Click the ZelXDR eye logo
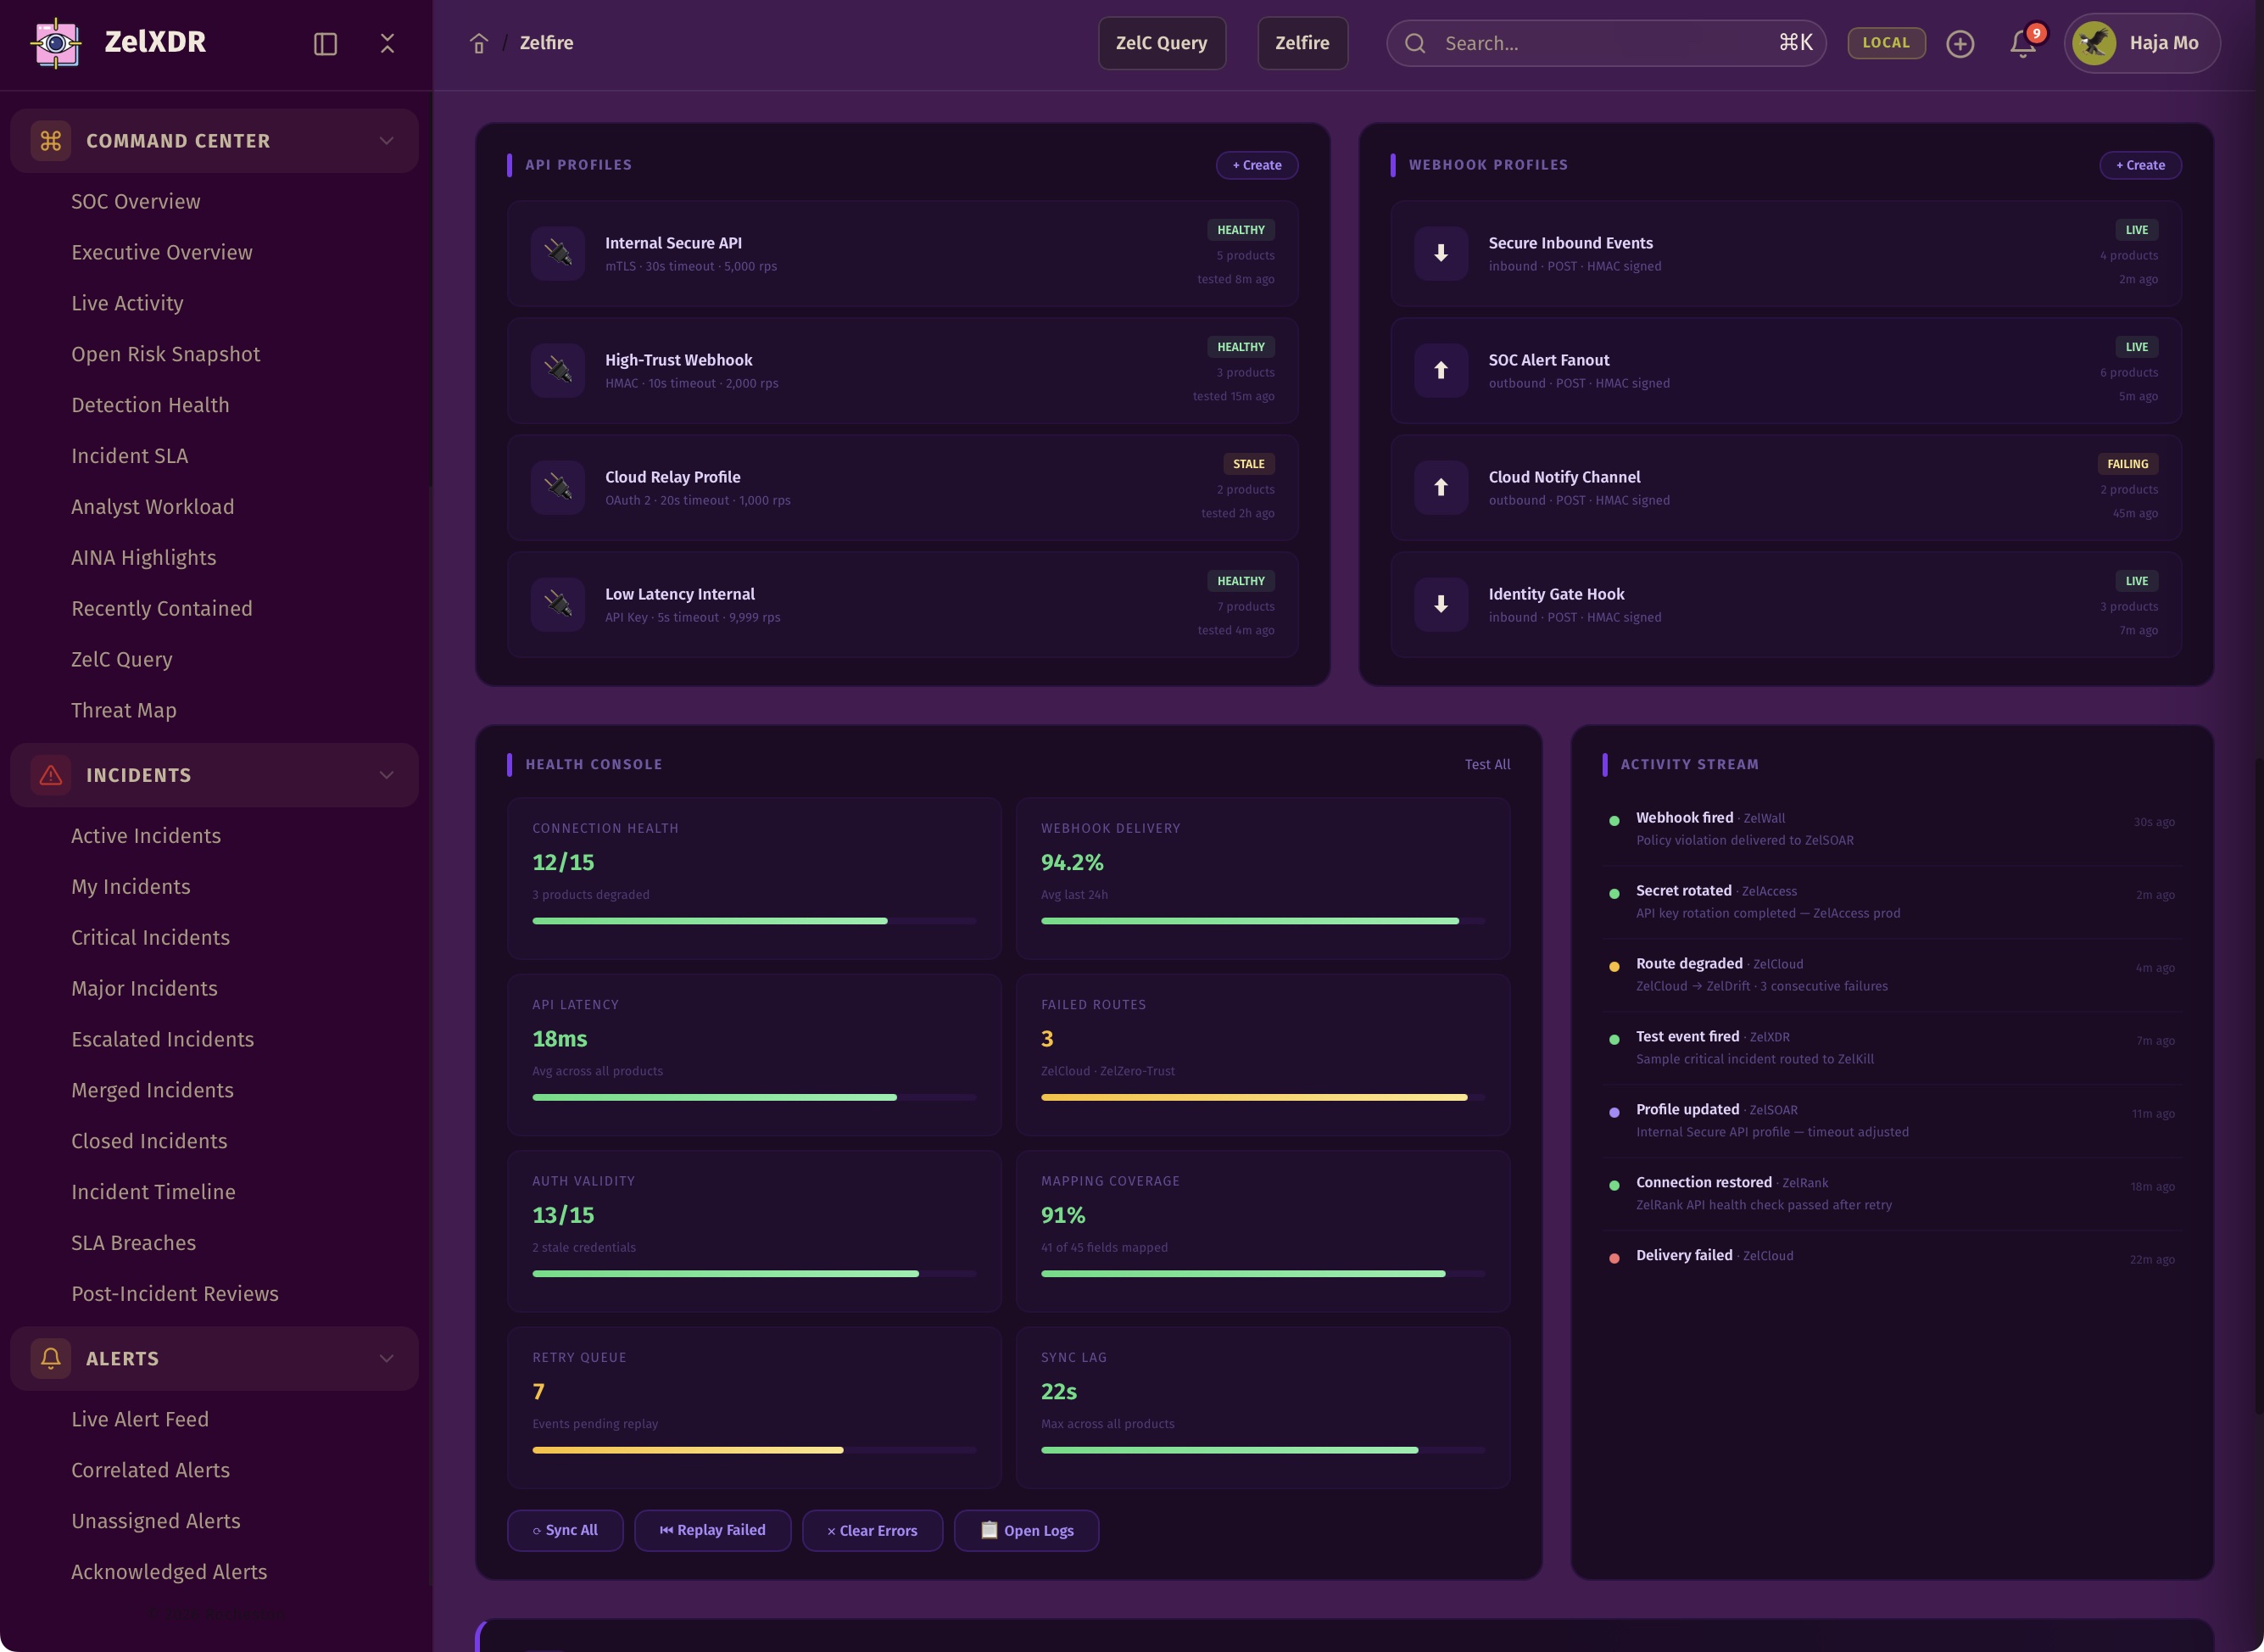The image size is (2264, 1652). 56,42
